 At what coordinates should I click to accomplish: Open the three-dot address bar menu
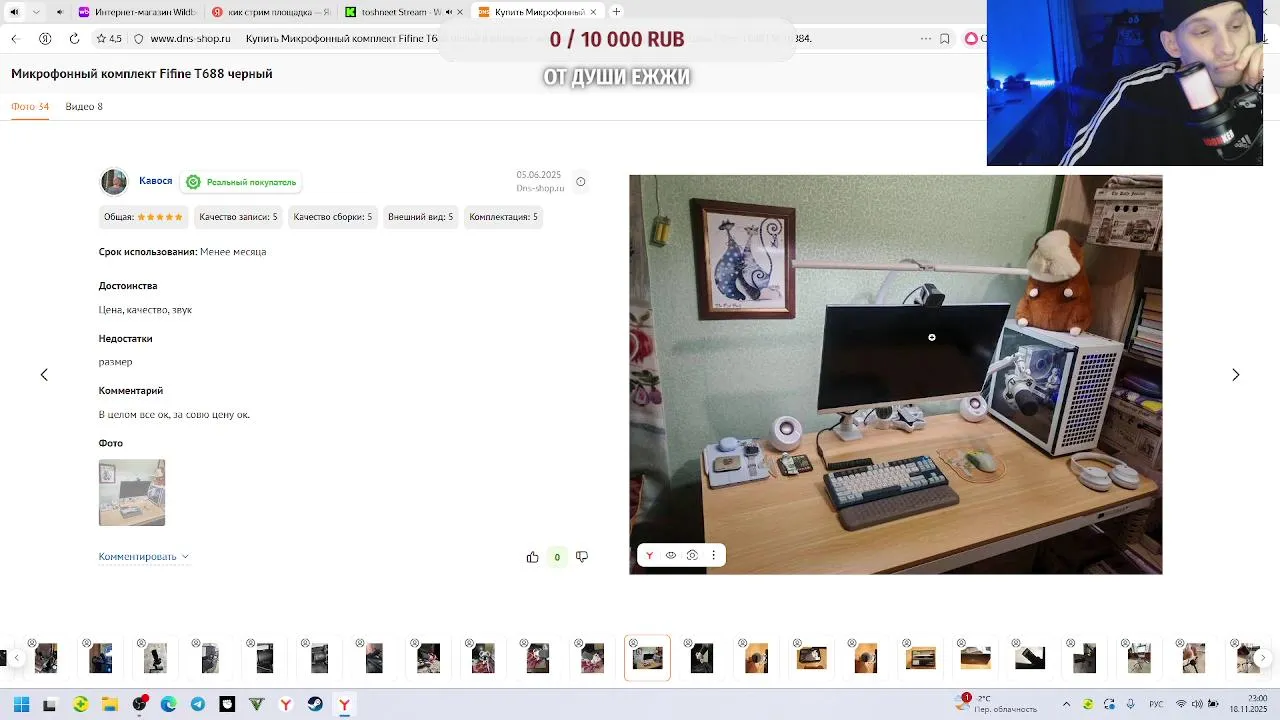[925, 39]
